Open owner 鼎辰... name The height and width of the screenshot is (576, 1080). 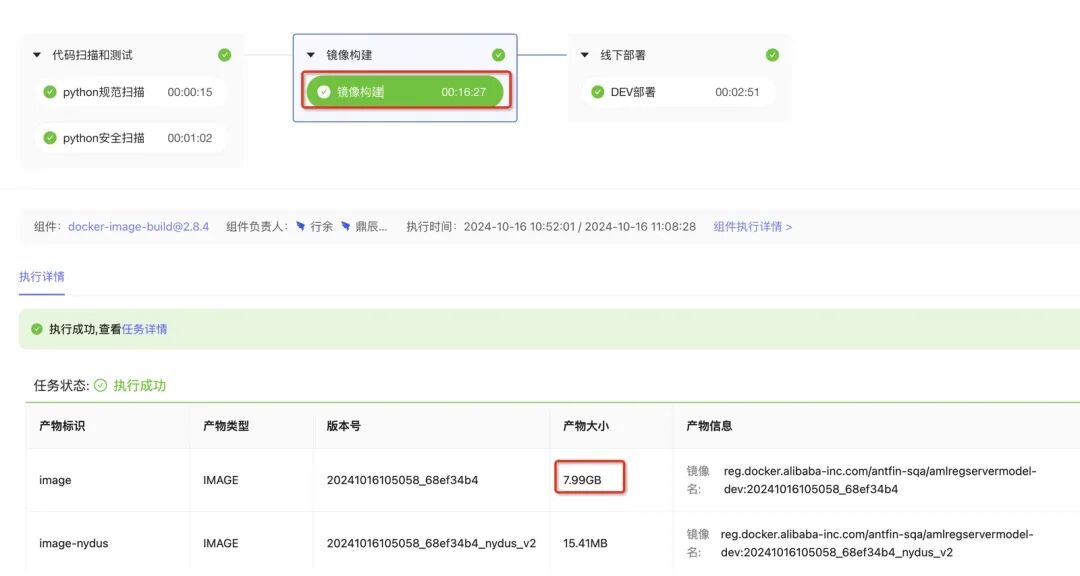pyautogui.click(x=371, y=227)
